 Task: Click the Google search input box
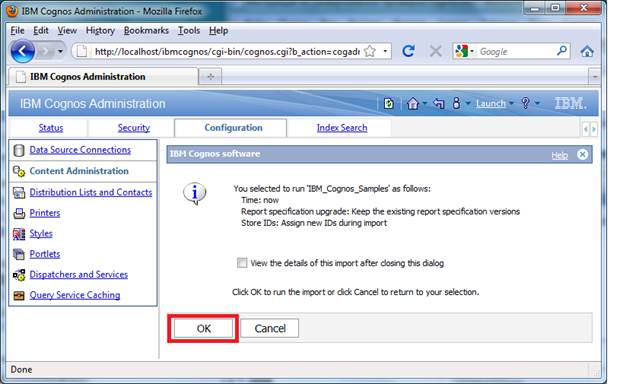coord(516,51)
